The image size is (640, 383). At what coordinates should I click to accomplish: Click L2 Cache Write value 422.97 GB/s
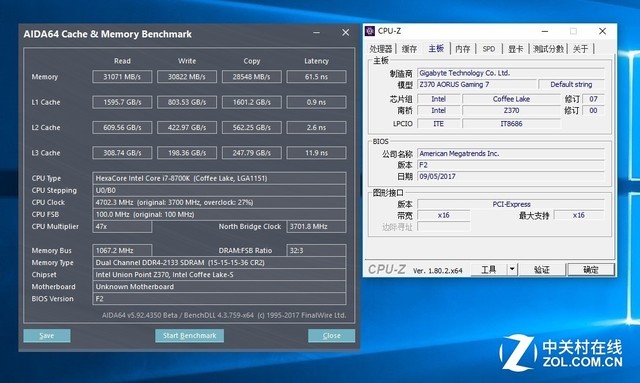click(x=187, y=127)
